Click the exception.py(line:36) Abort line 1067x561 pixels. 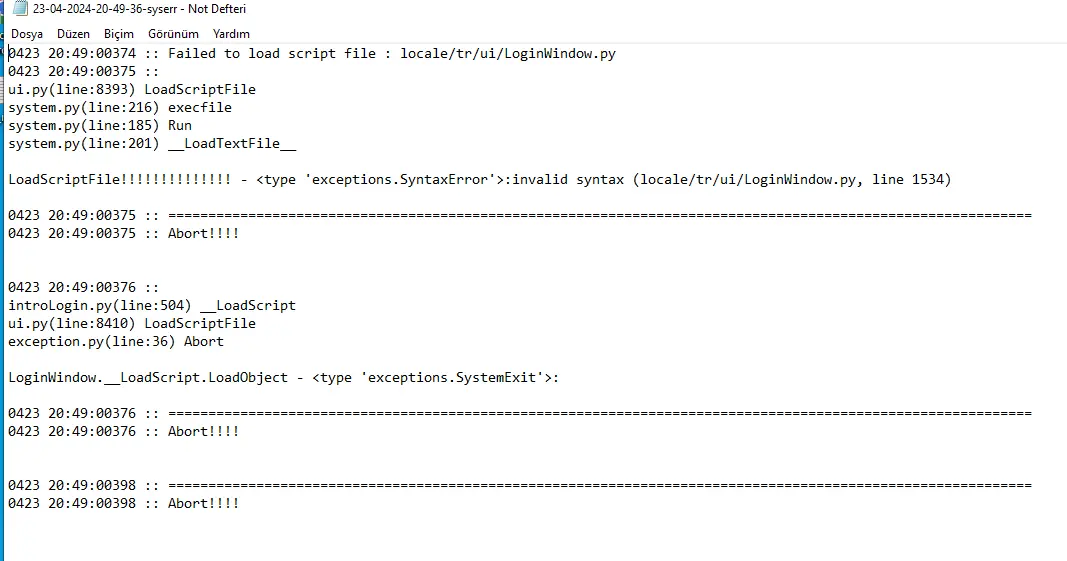[x=116, y=342]
